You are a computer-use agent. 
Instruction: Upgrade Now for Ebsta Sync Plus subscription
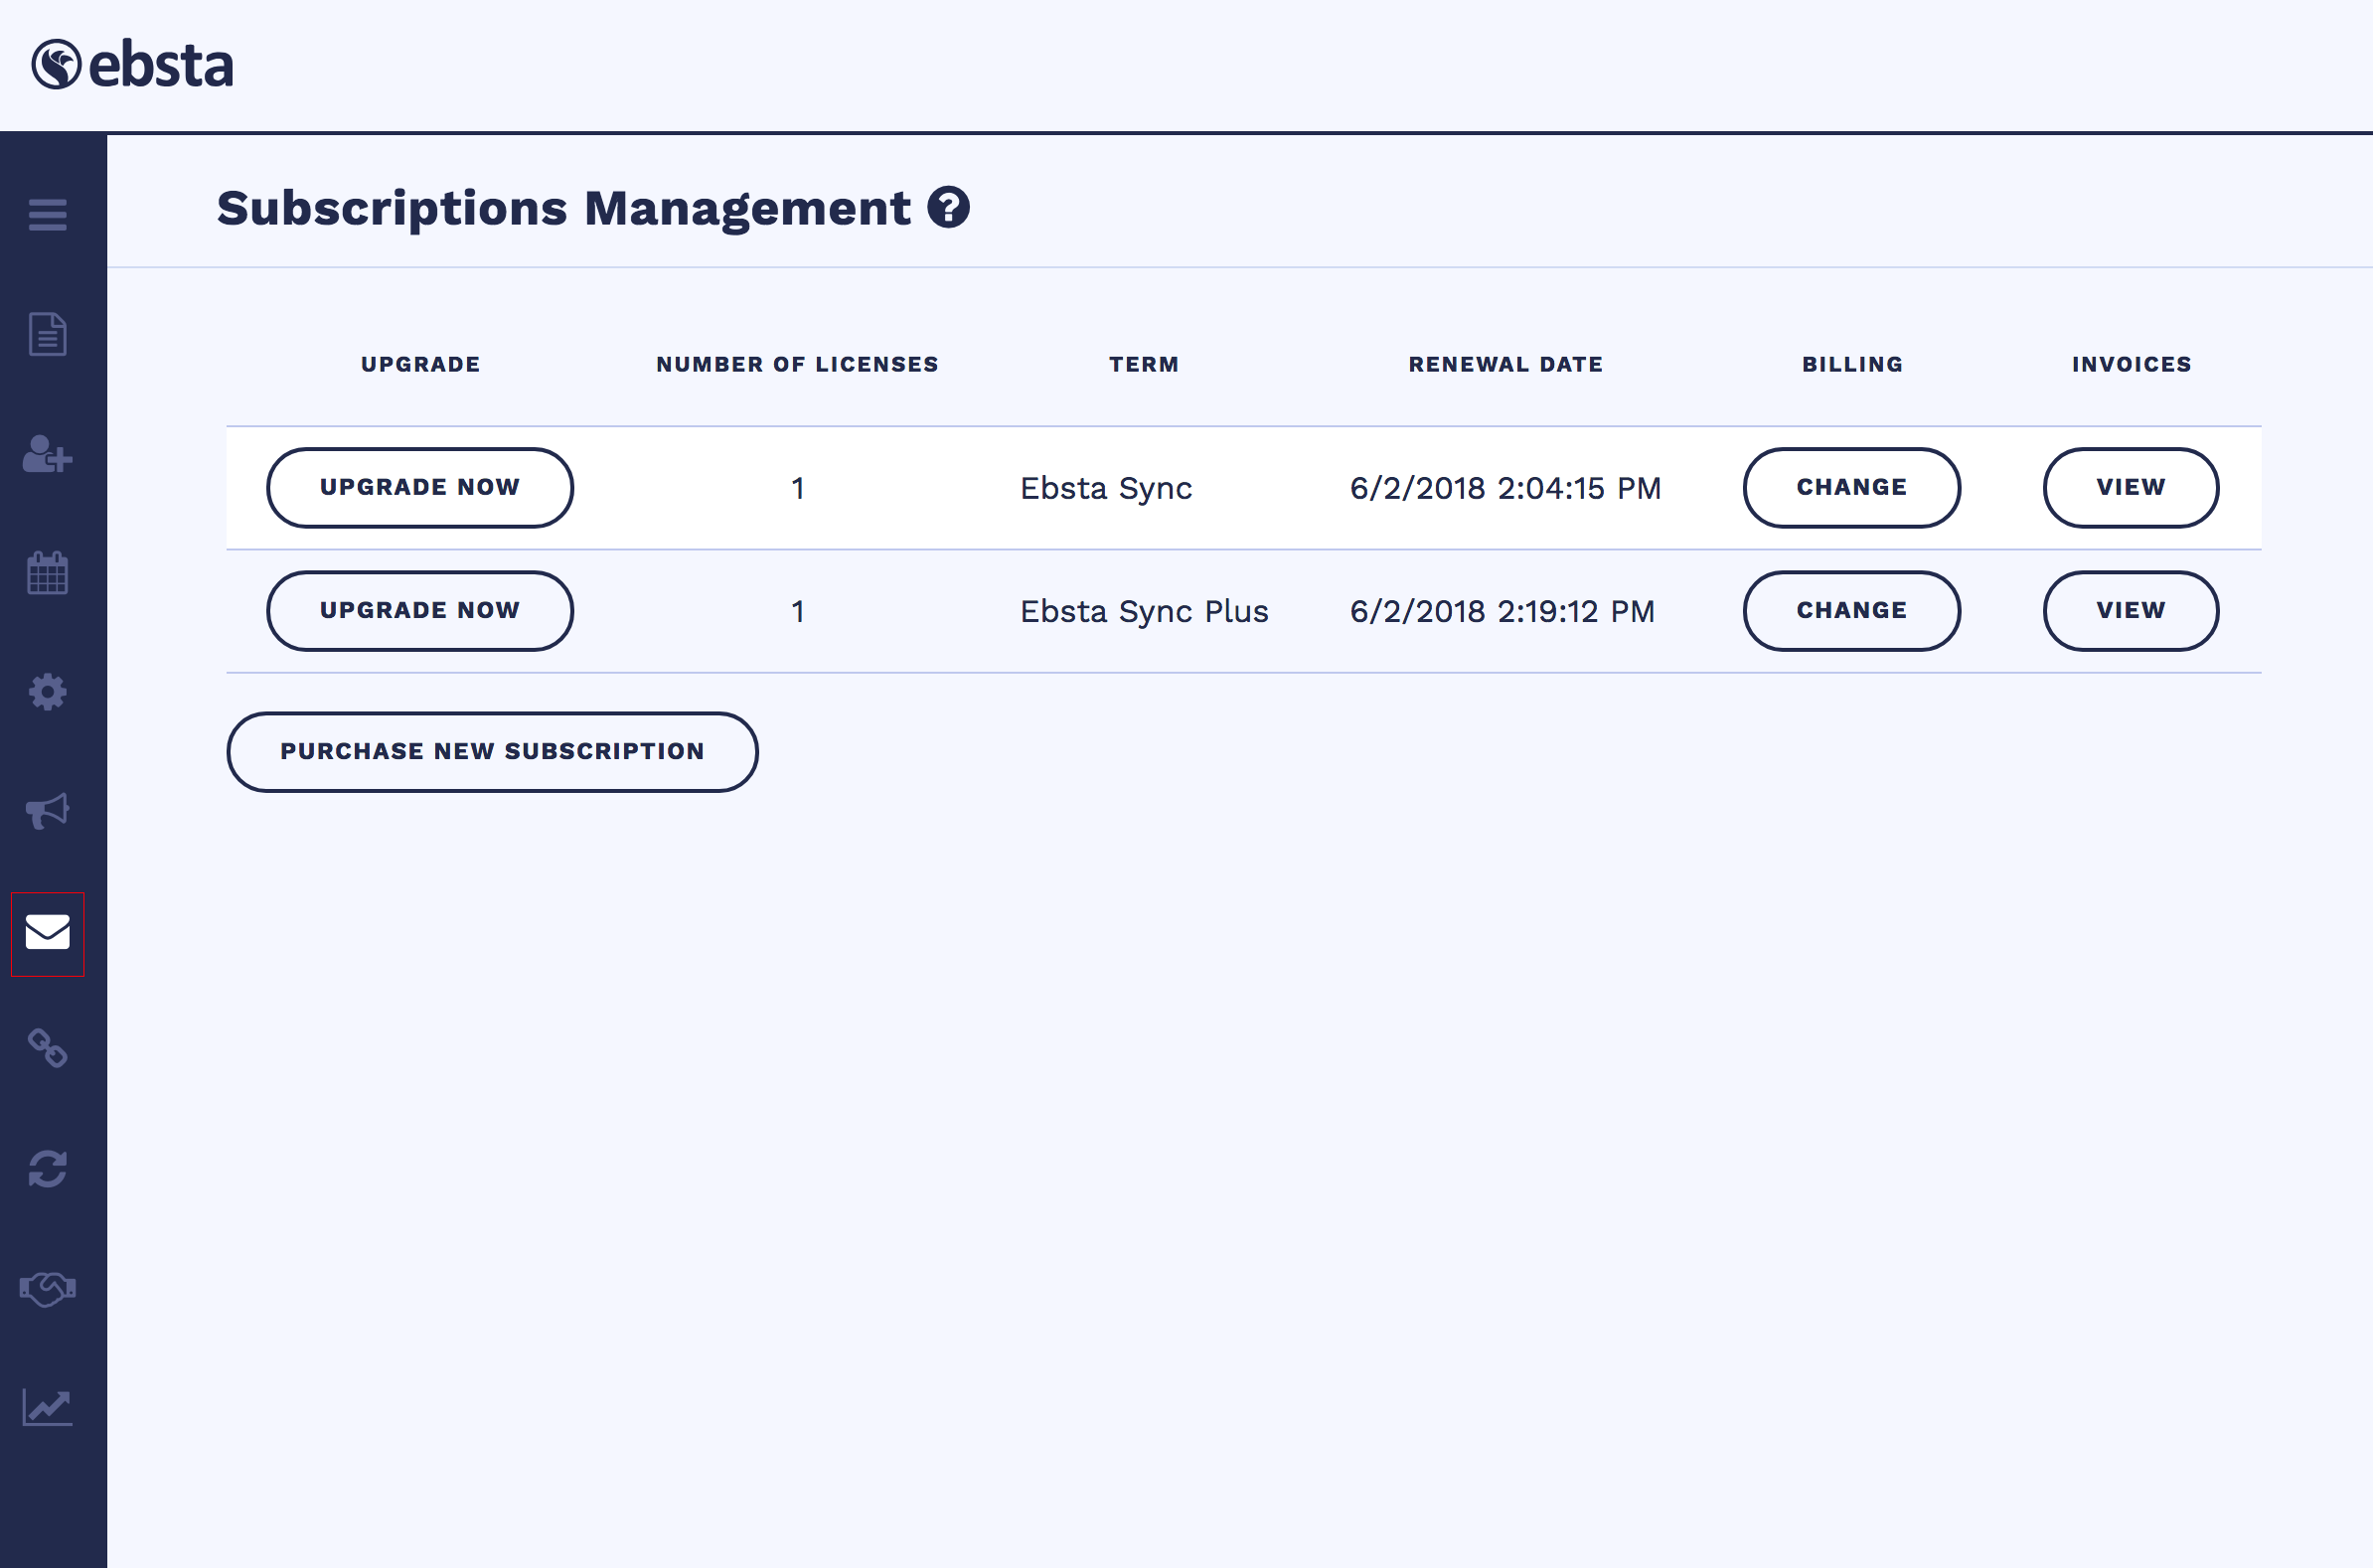(420, 611)
